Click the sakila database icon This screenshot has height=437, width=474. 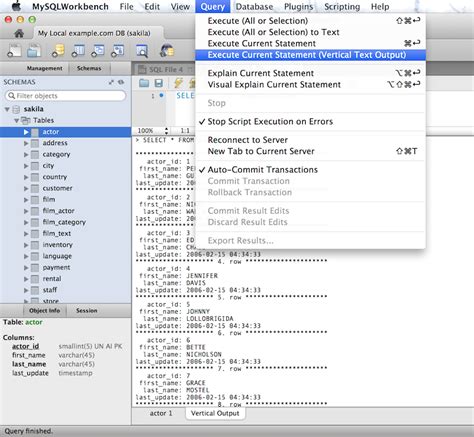coord(16,109)
